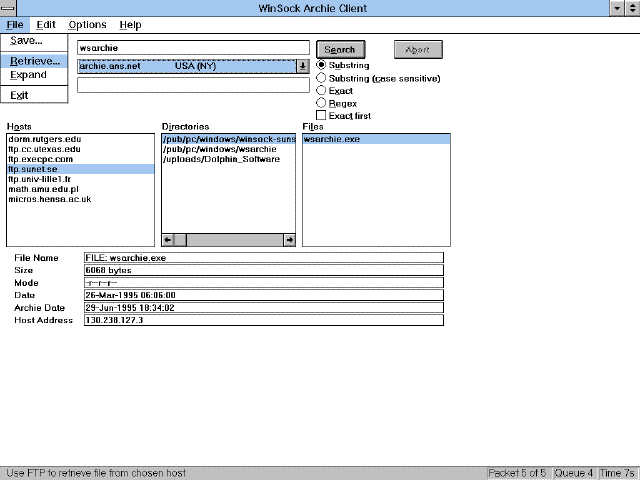This screenshot has height=480, width=640.
Task: Select directory /pub/pc/windows/wsarchie
Action: (229, 149)
